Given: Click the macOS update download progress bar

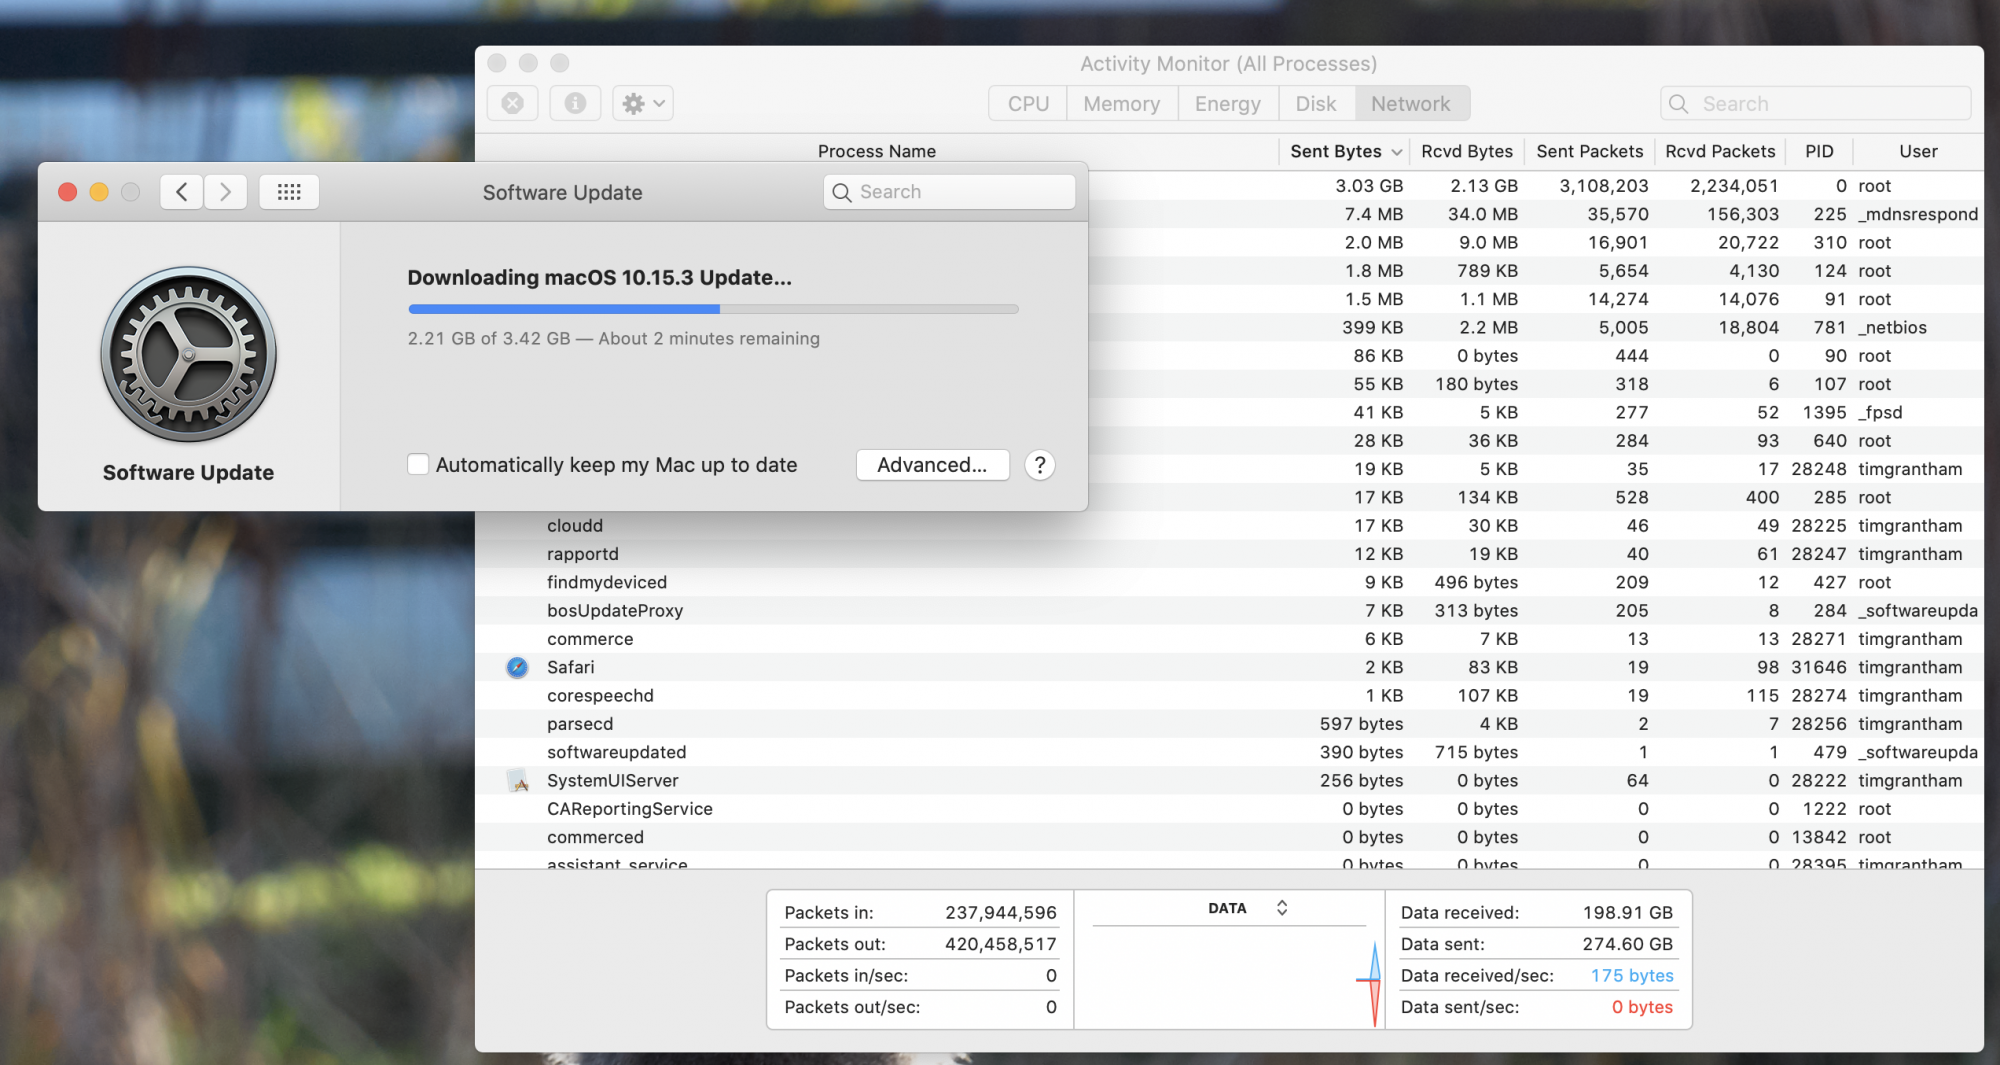Looking at the screenshot, I should (713, 309).
